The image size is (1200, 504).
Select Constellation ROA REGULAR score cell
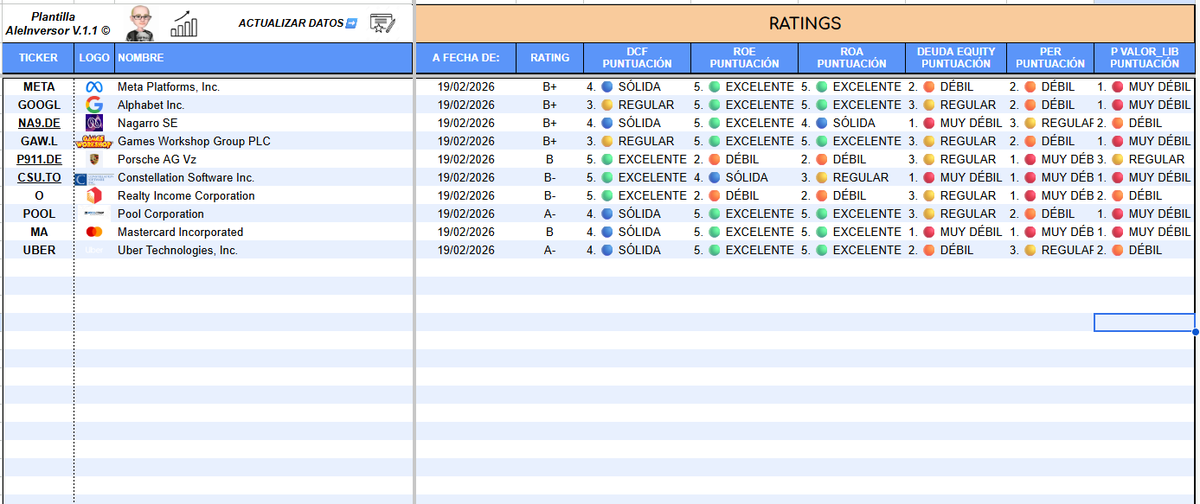point(851,178)
